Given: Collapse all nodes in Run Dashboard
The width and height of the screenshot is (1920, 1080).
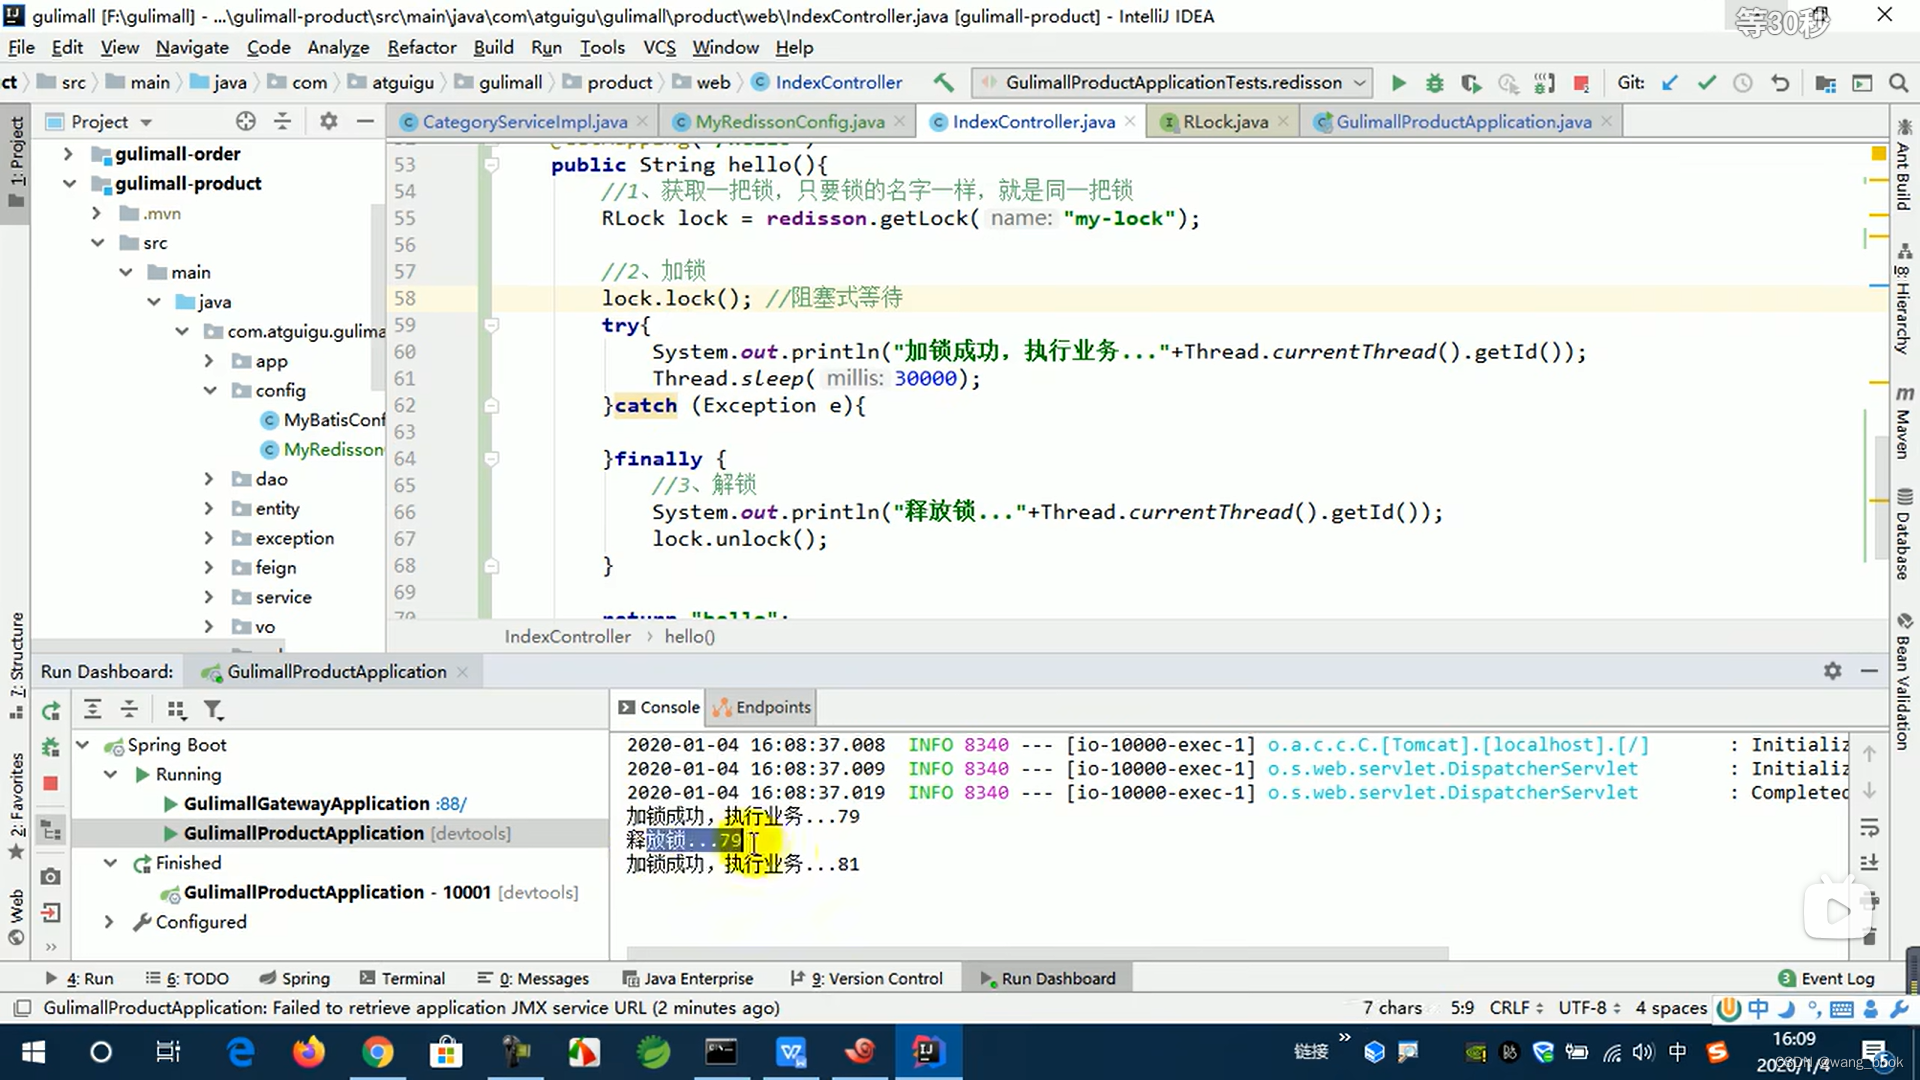Looking at the screenshot, I should (x=129, y=709).
